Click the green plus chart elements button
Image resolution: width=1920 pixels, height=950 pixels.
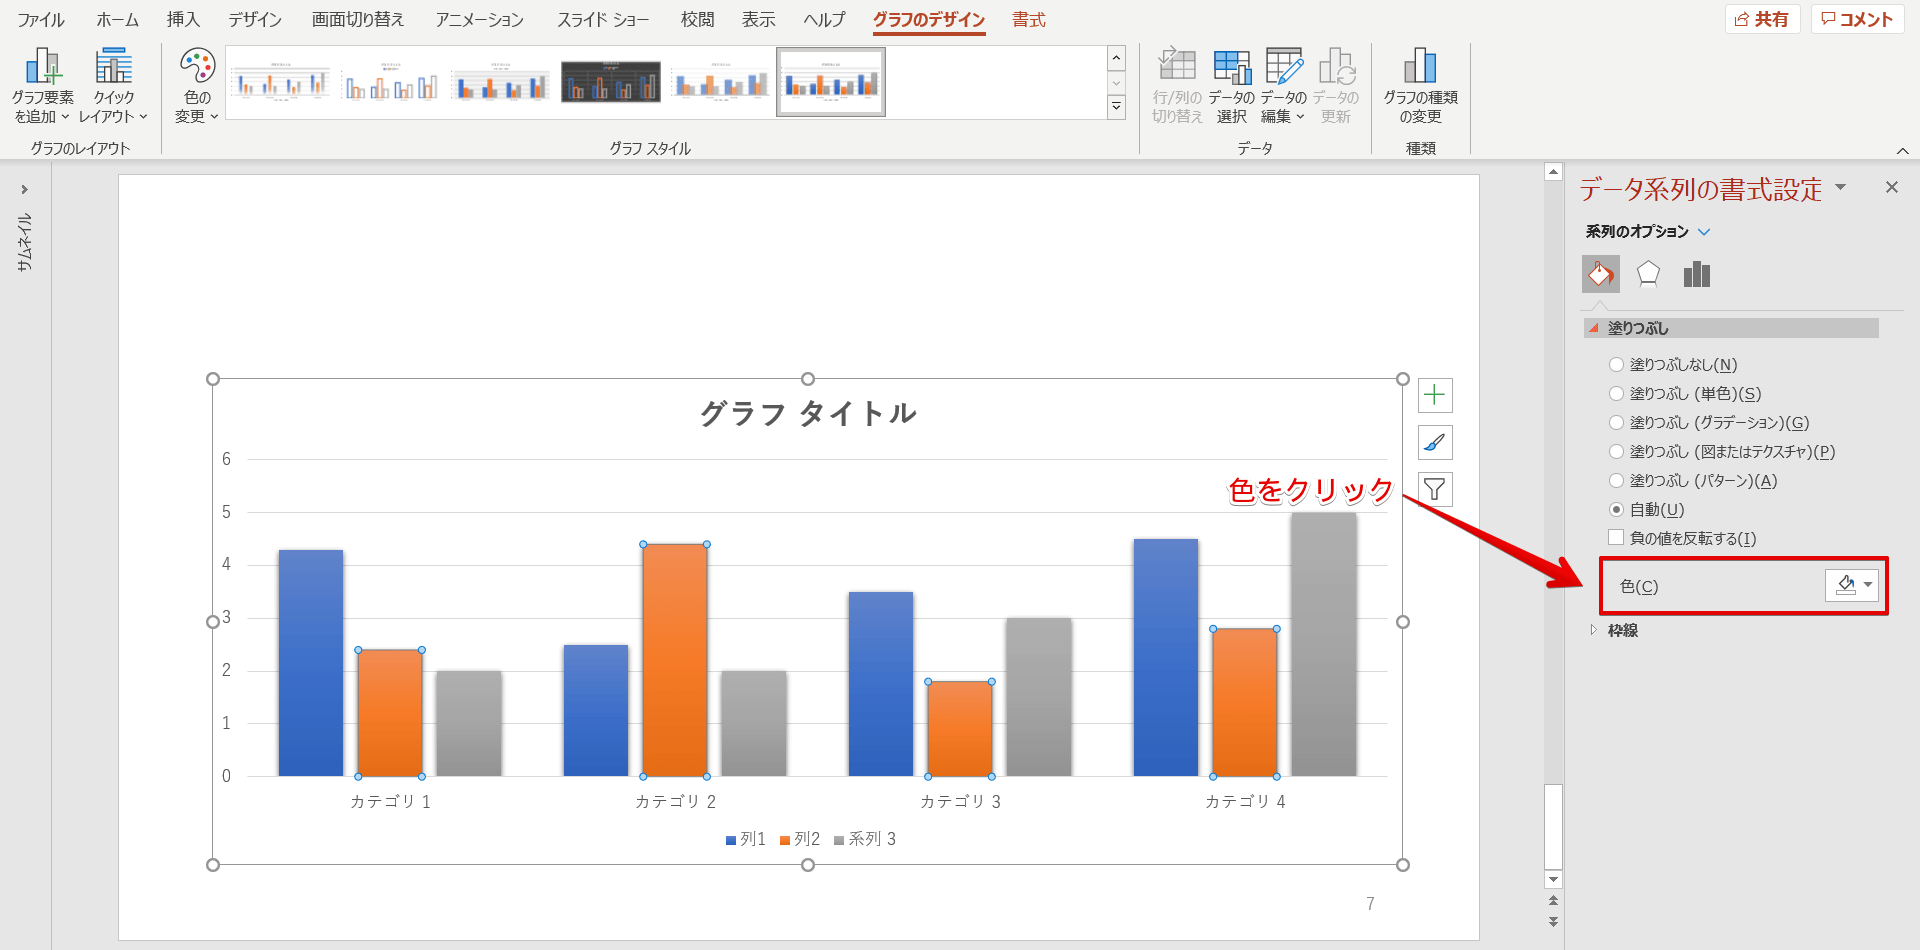pos(1435,395)
